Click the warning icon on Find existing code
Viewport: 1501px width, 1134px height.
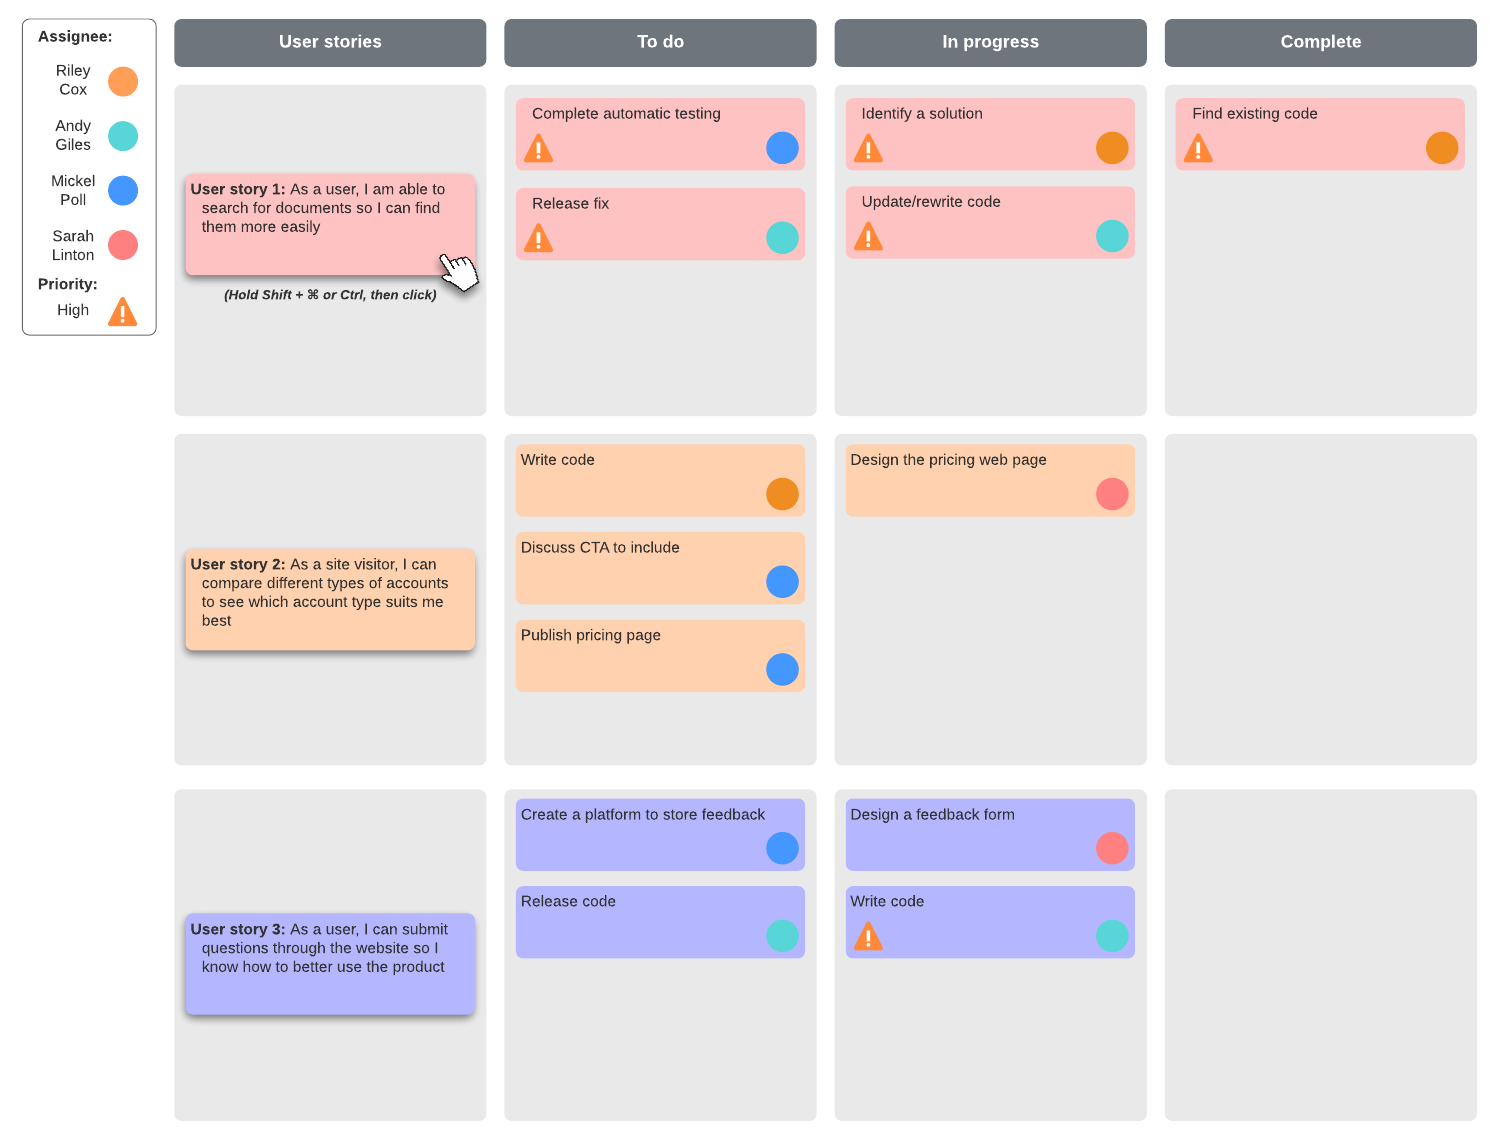1198,150
